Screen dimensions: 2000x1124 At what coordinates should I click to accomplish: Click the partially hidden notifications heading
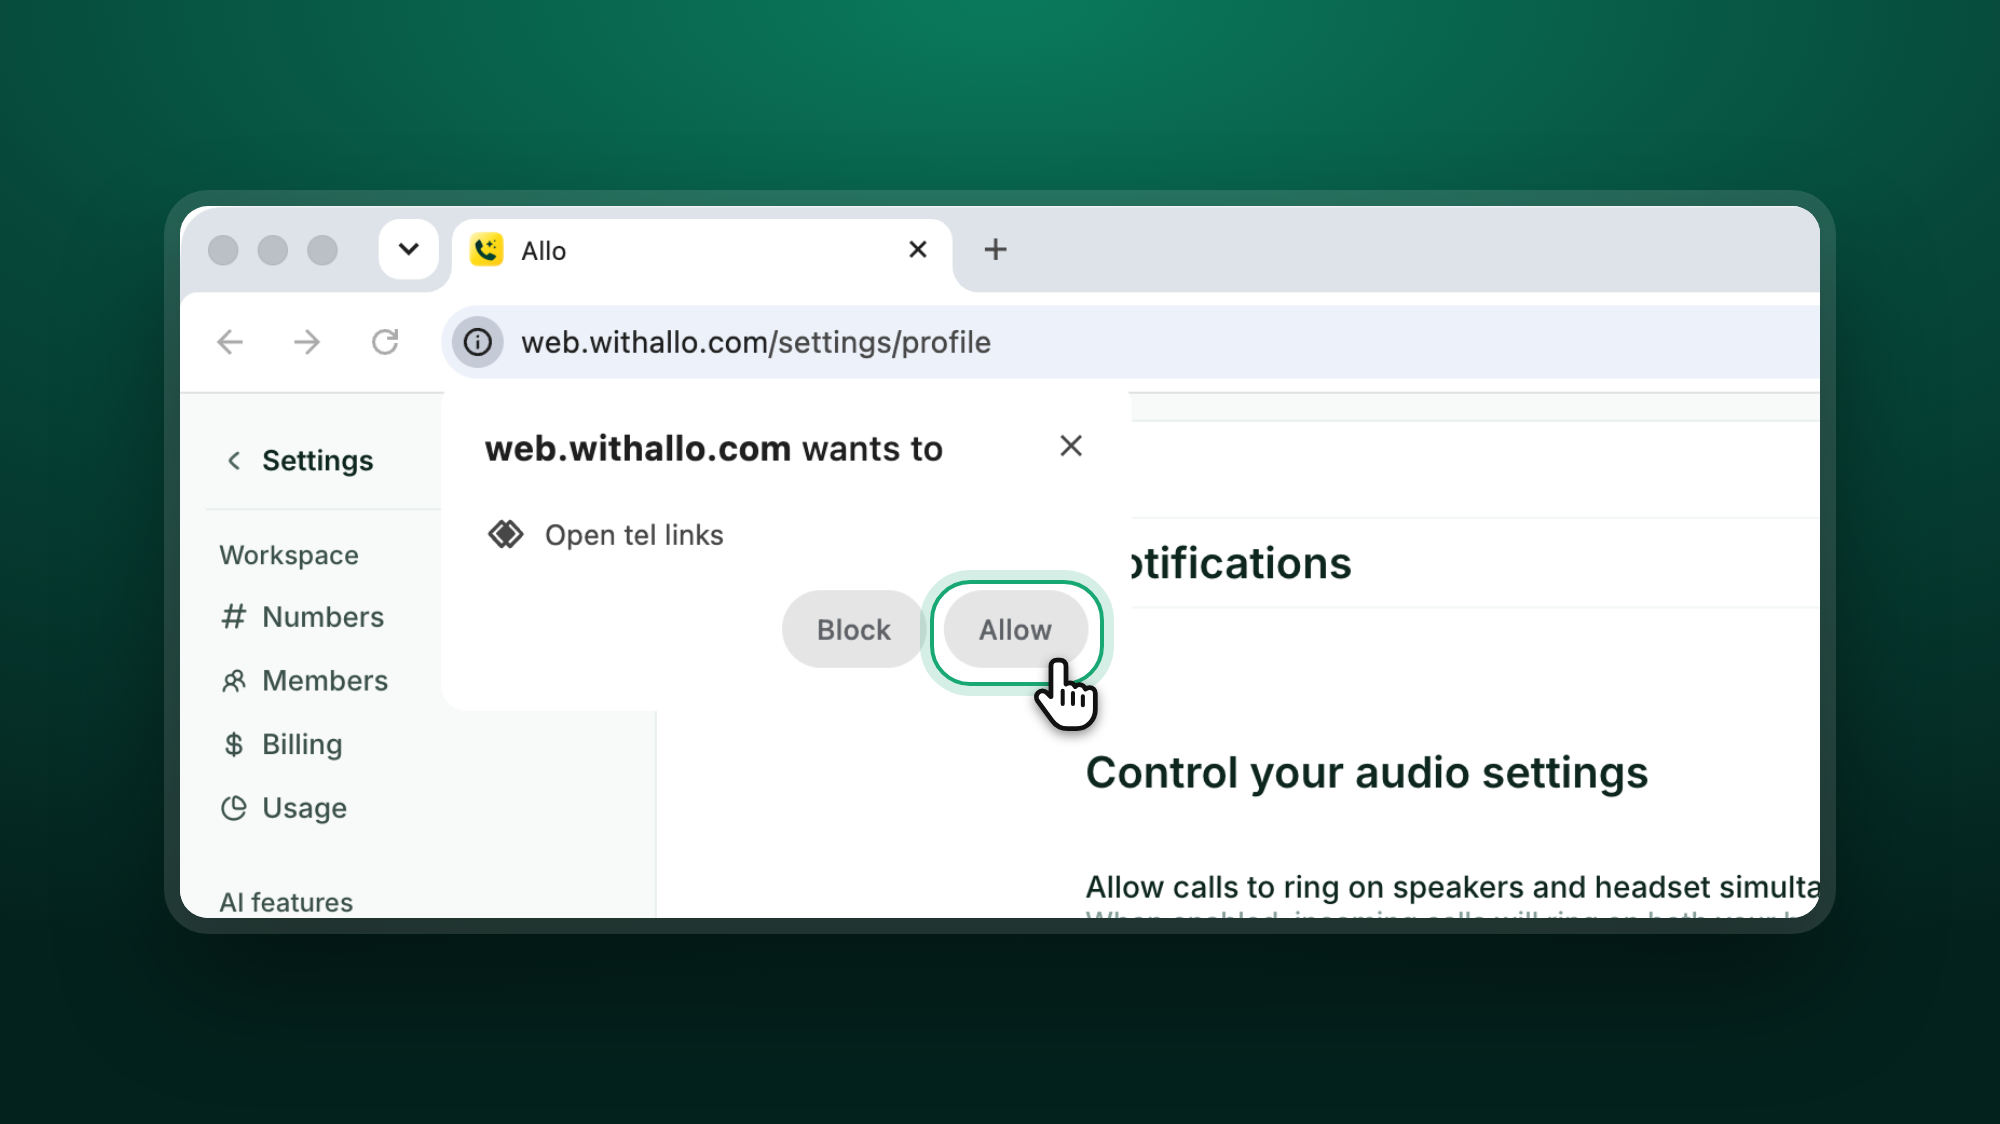(x=1241, y=563)
